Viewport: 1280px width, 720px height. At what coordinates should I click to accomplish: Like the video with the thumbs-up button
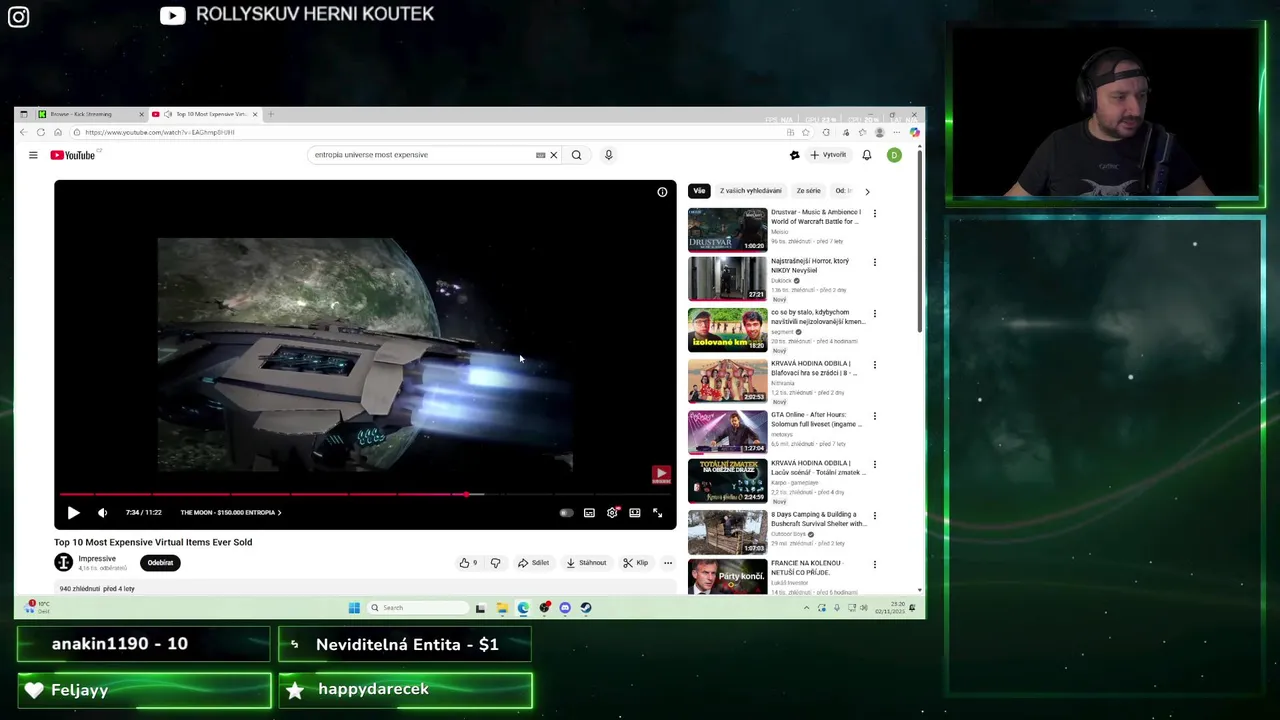point(468,563)
